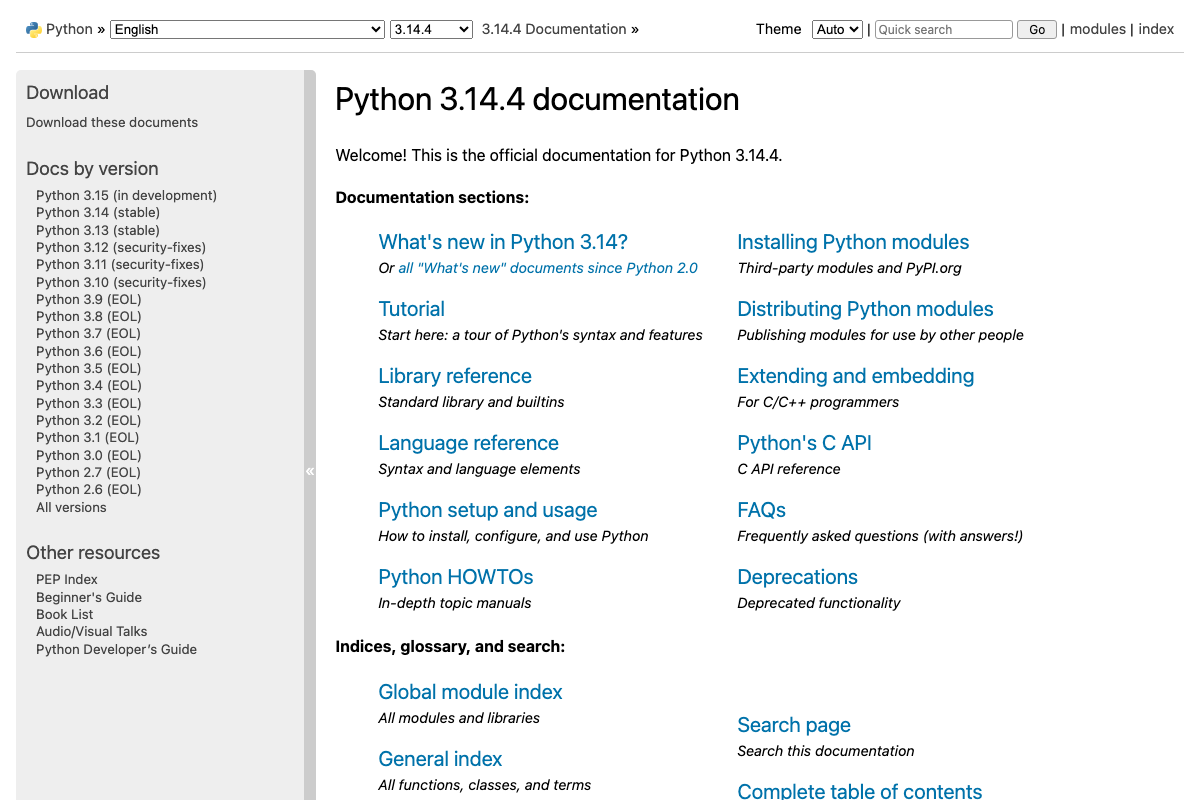Open the English language dropdown
Screen dimensions: 1200x800
click(x=247, y=29)
